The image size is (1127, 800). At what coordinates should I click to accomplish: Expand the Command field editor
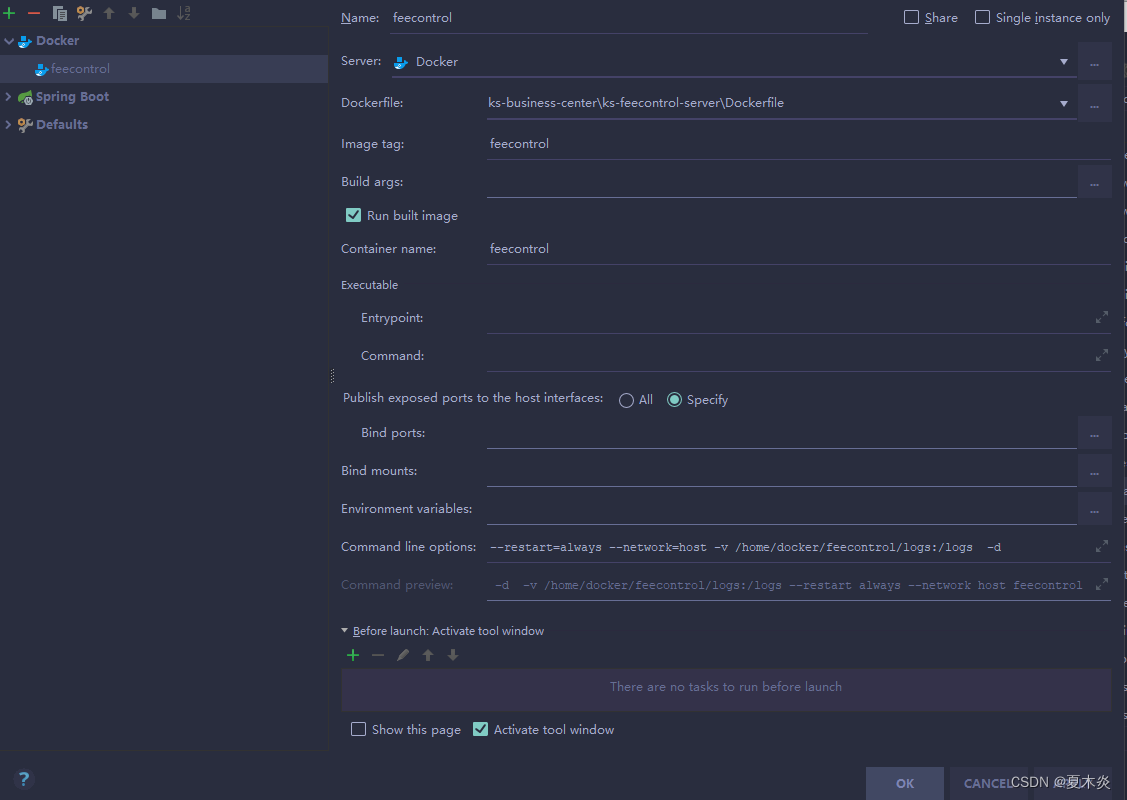[x=1101, y=356]
